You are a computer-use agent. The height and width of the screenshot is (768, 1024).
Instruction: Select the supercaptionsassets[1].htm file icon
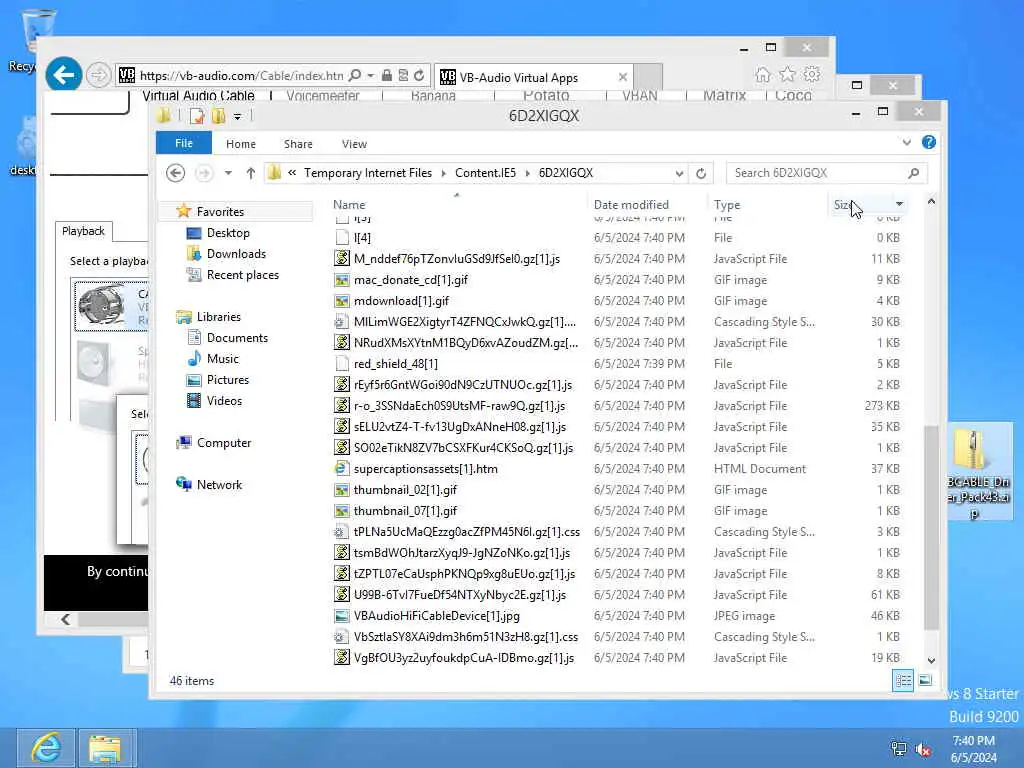(x=341, y=469)
